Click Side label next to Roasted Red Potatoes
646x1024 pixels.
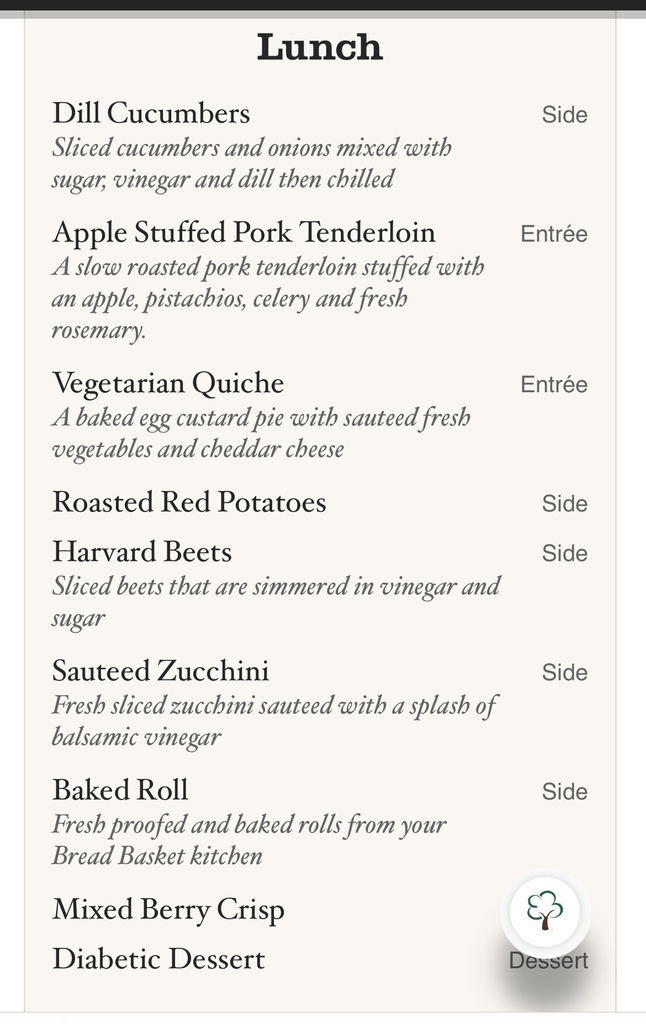pyautogui.click(x=564, y=504)
